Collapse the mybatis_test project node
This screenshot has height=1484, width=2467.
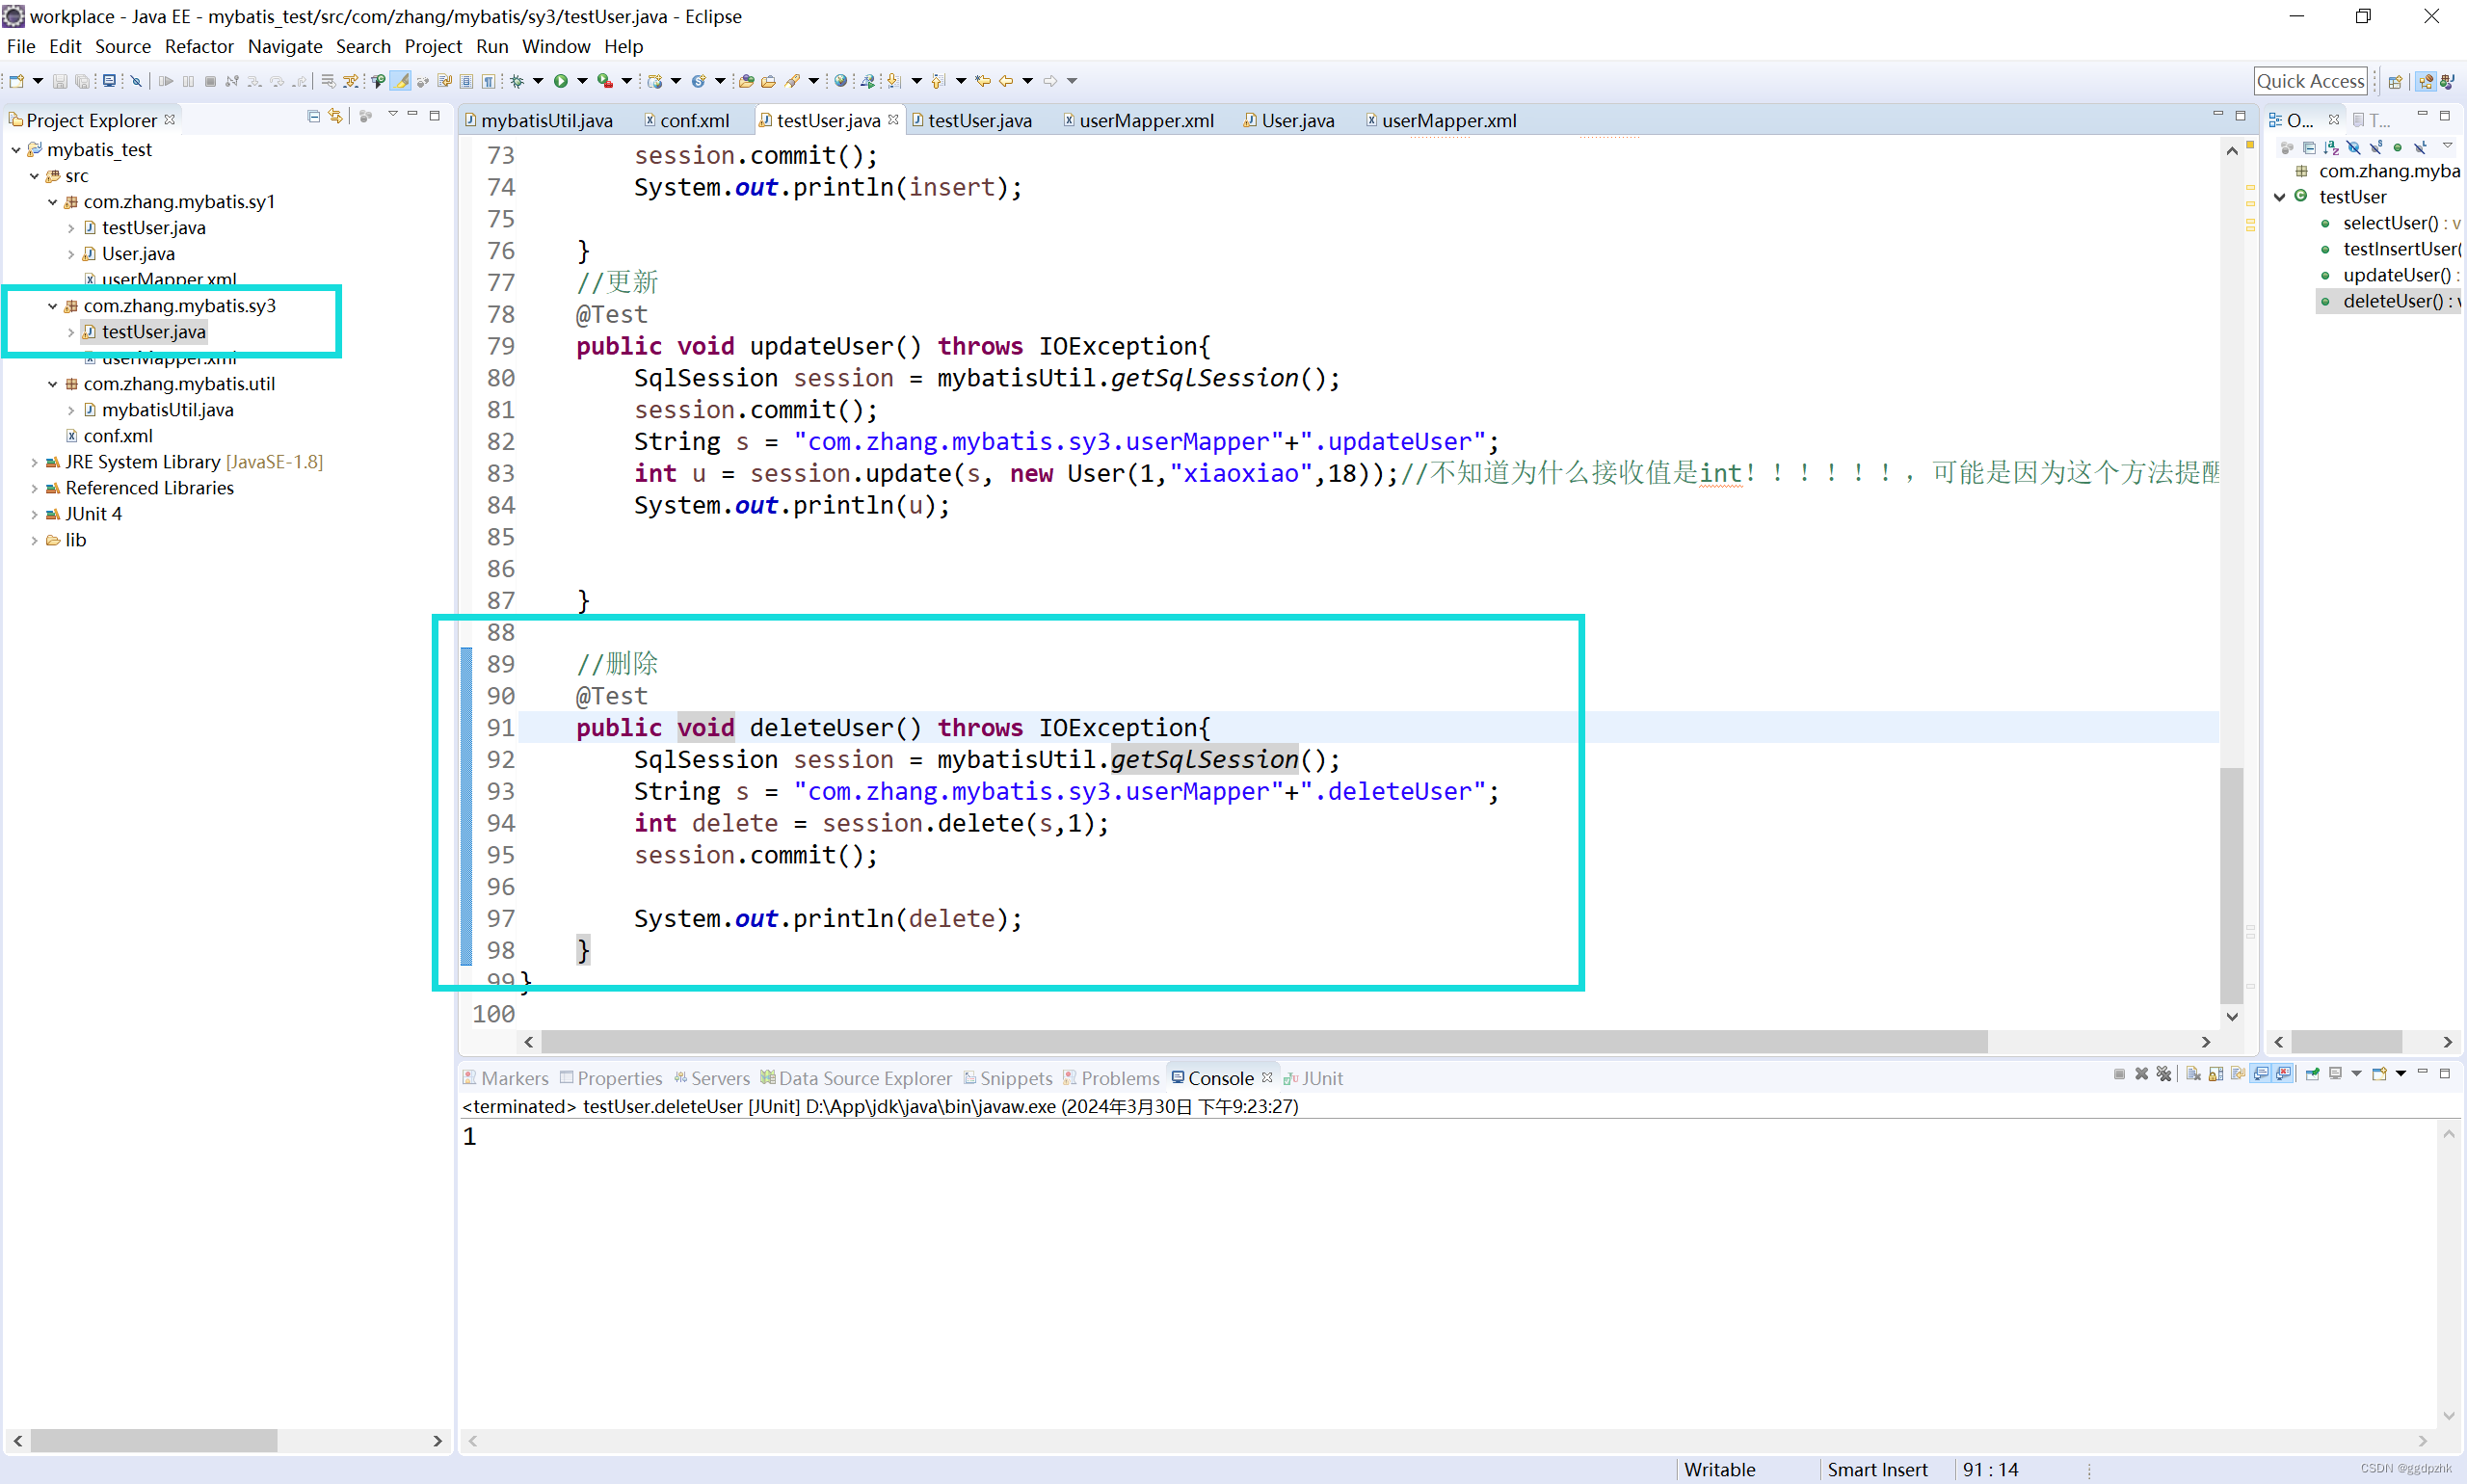coord(16,149)
